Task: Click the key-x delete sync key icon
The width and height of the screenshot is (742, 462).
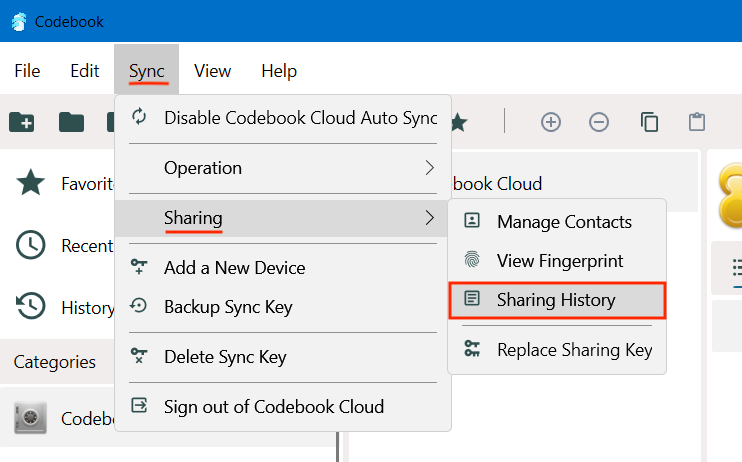Action: (139, 355)
